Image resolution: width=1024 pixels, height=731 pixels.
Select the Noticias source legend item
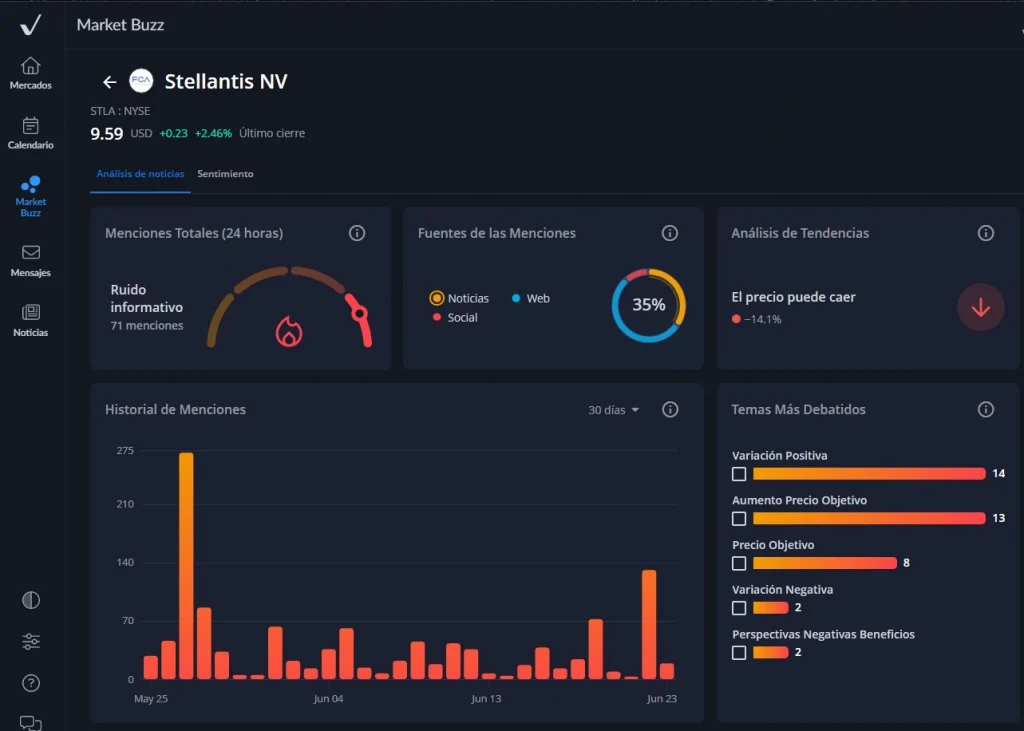459,299
